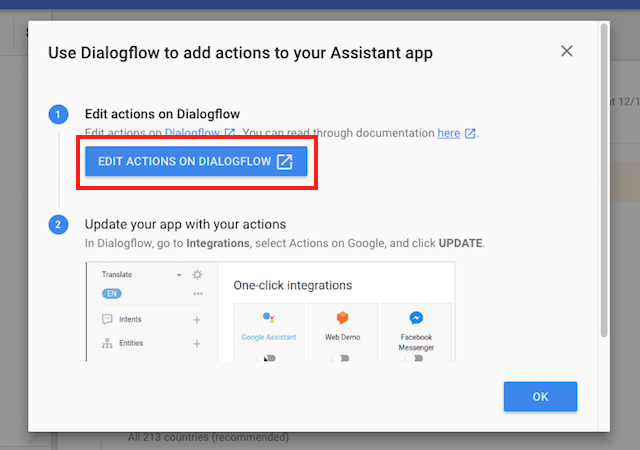Click the EN language badge
The width and height of the screenshot is (640, 450).
pos(112,294)
